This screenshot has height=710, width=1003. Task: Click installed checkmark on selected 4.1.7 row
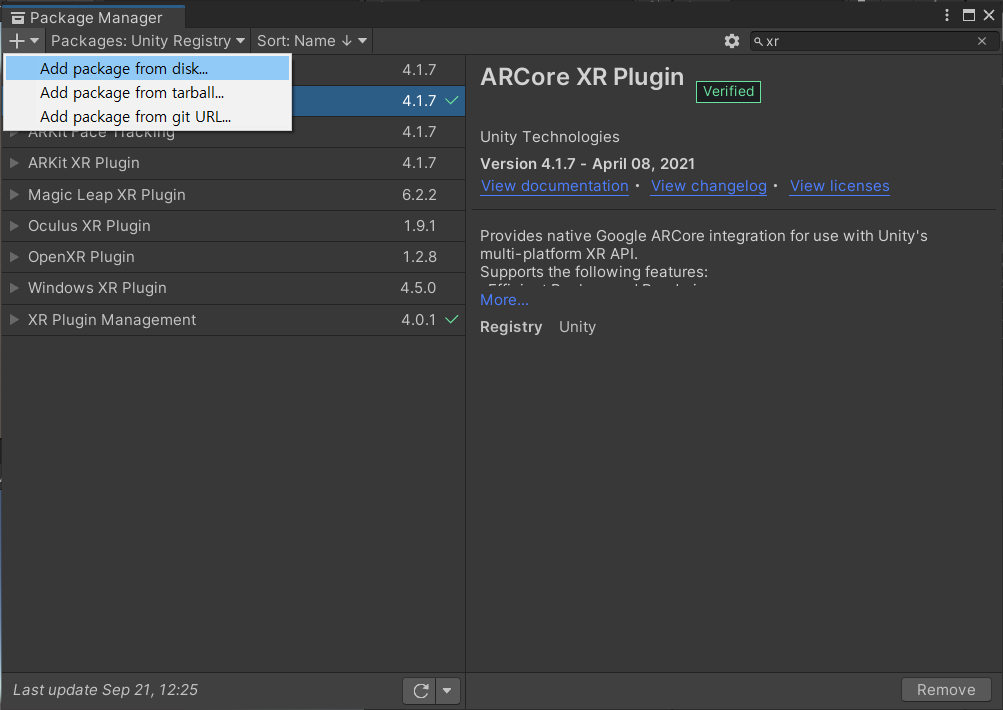click(x=452, y=100)
